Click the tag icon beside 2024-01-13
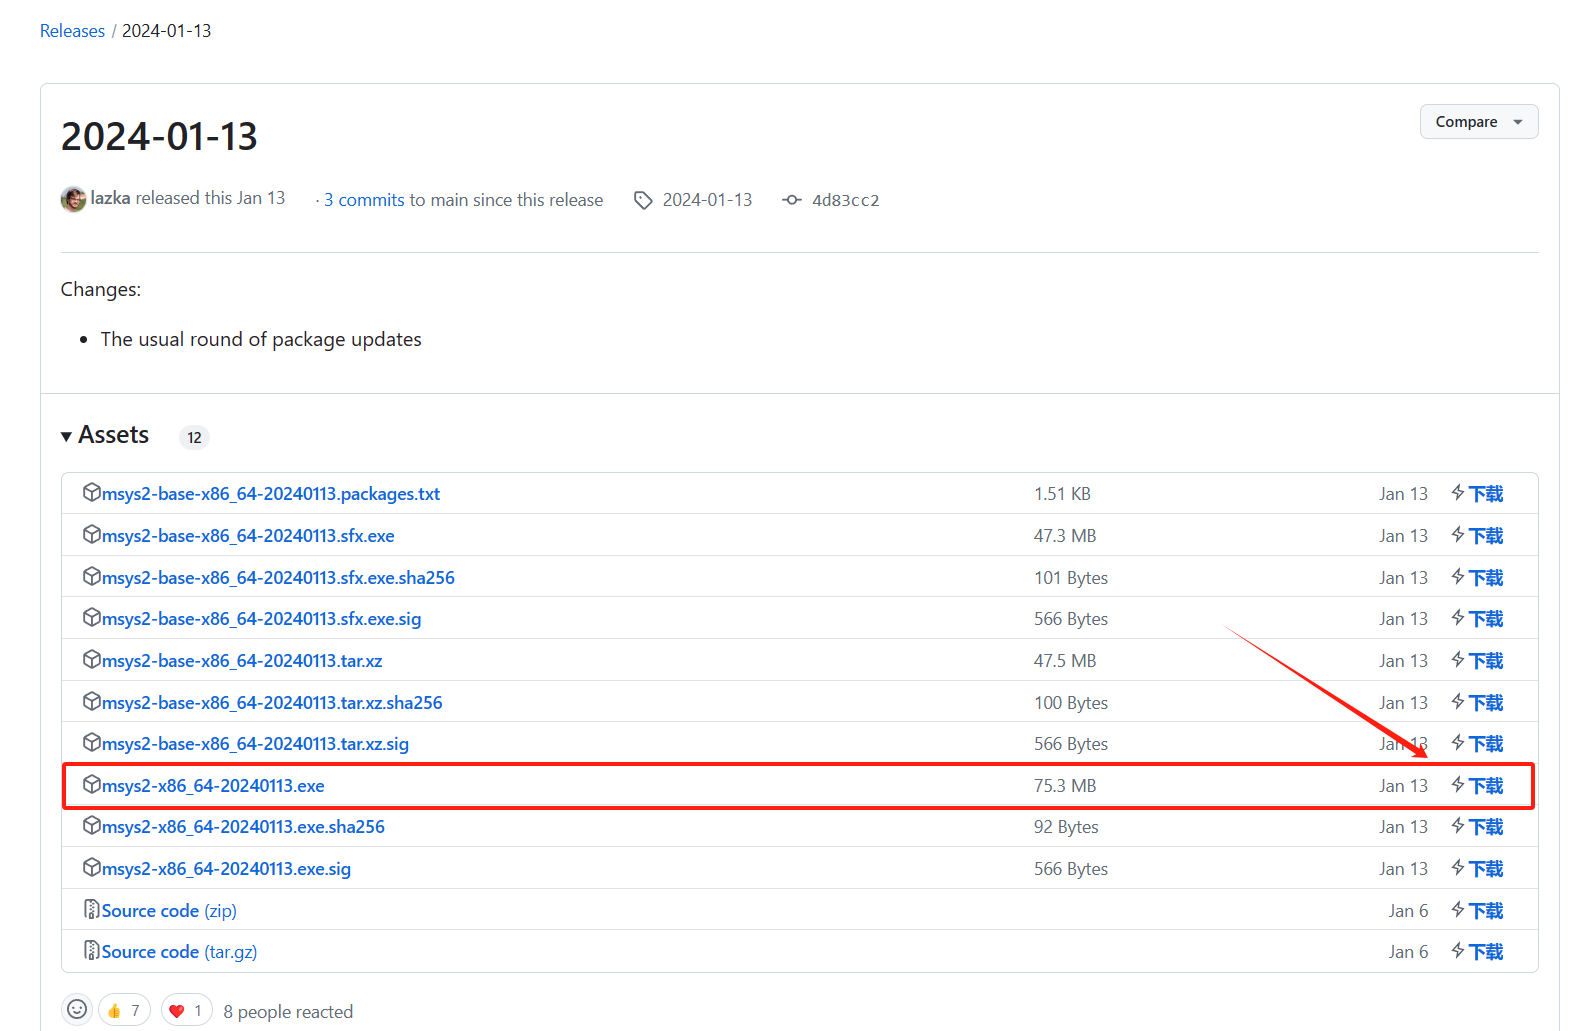1578x1031 pixels. click(643, 200)
